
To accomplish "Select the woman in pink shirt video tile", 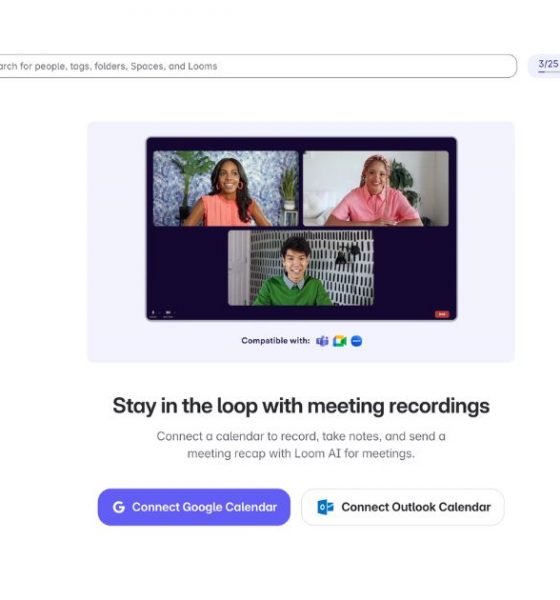I will (x=376, y=188).
